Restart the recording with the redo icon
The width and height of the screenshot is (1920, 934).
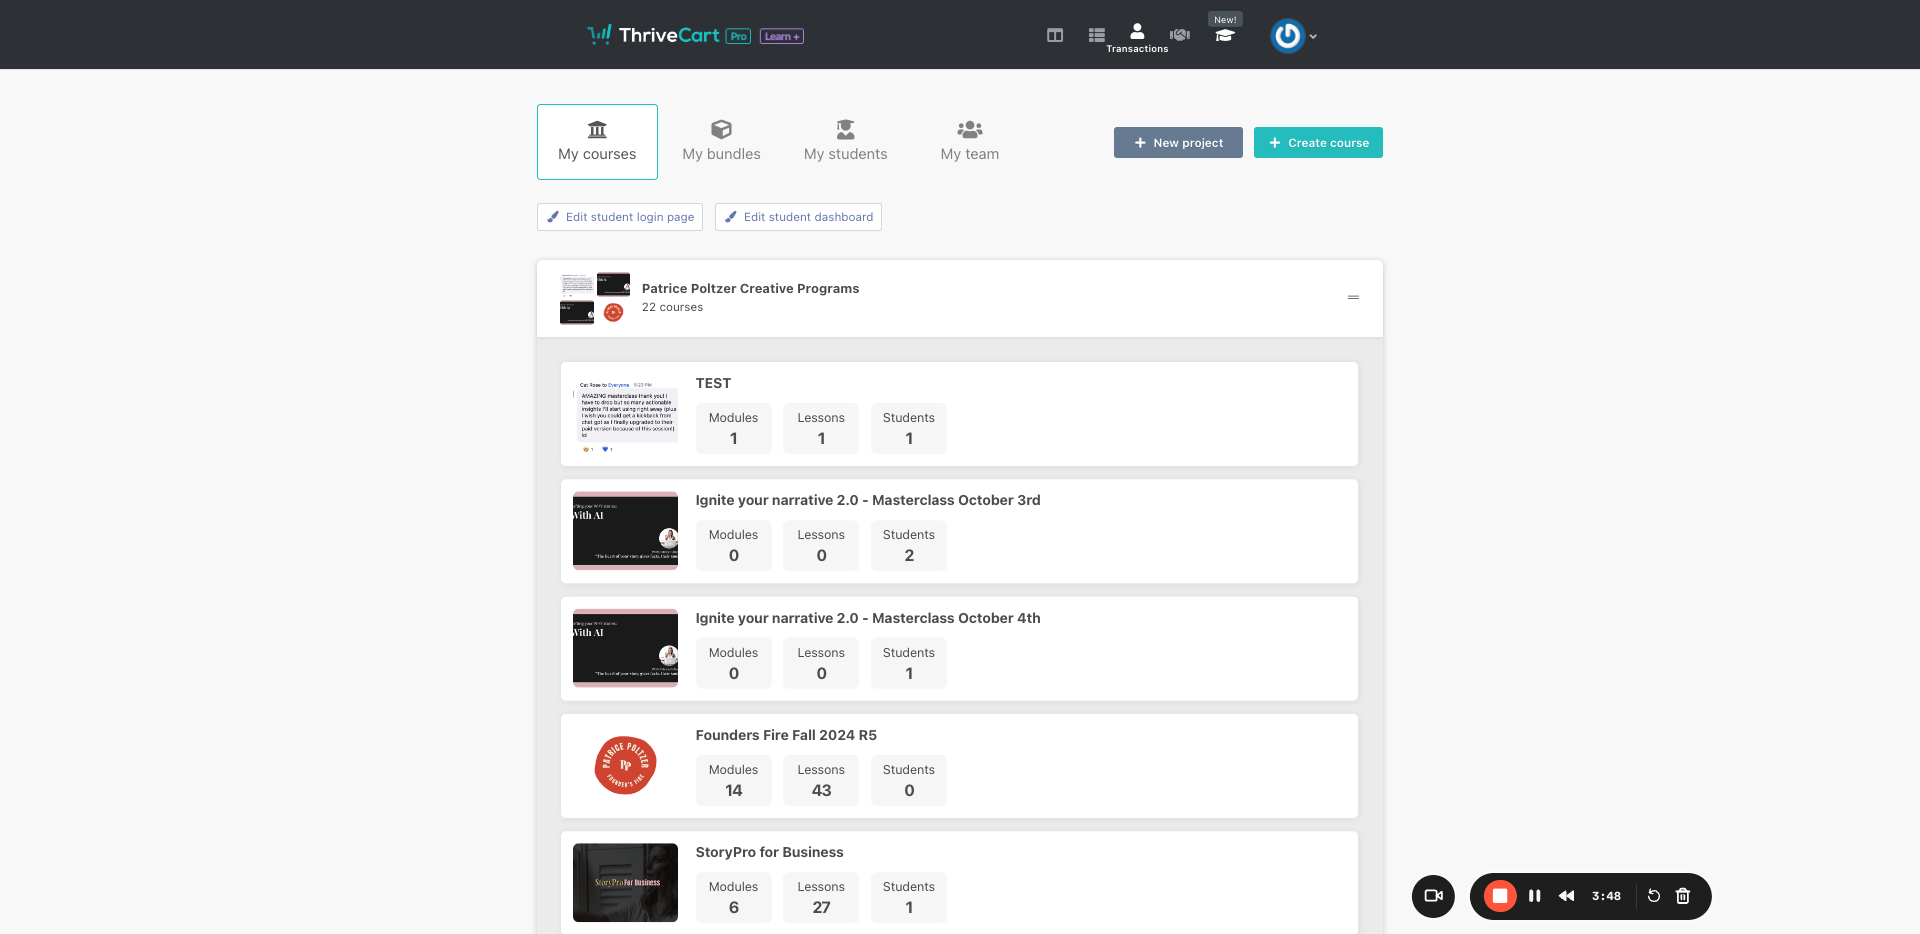click(1654, 896)
